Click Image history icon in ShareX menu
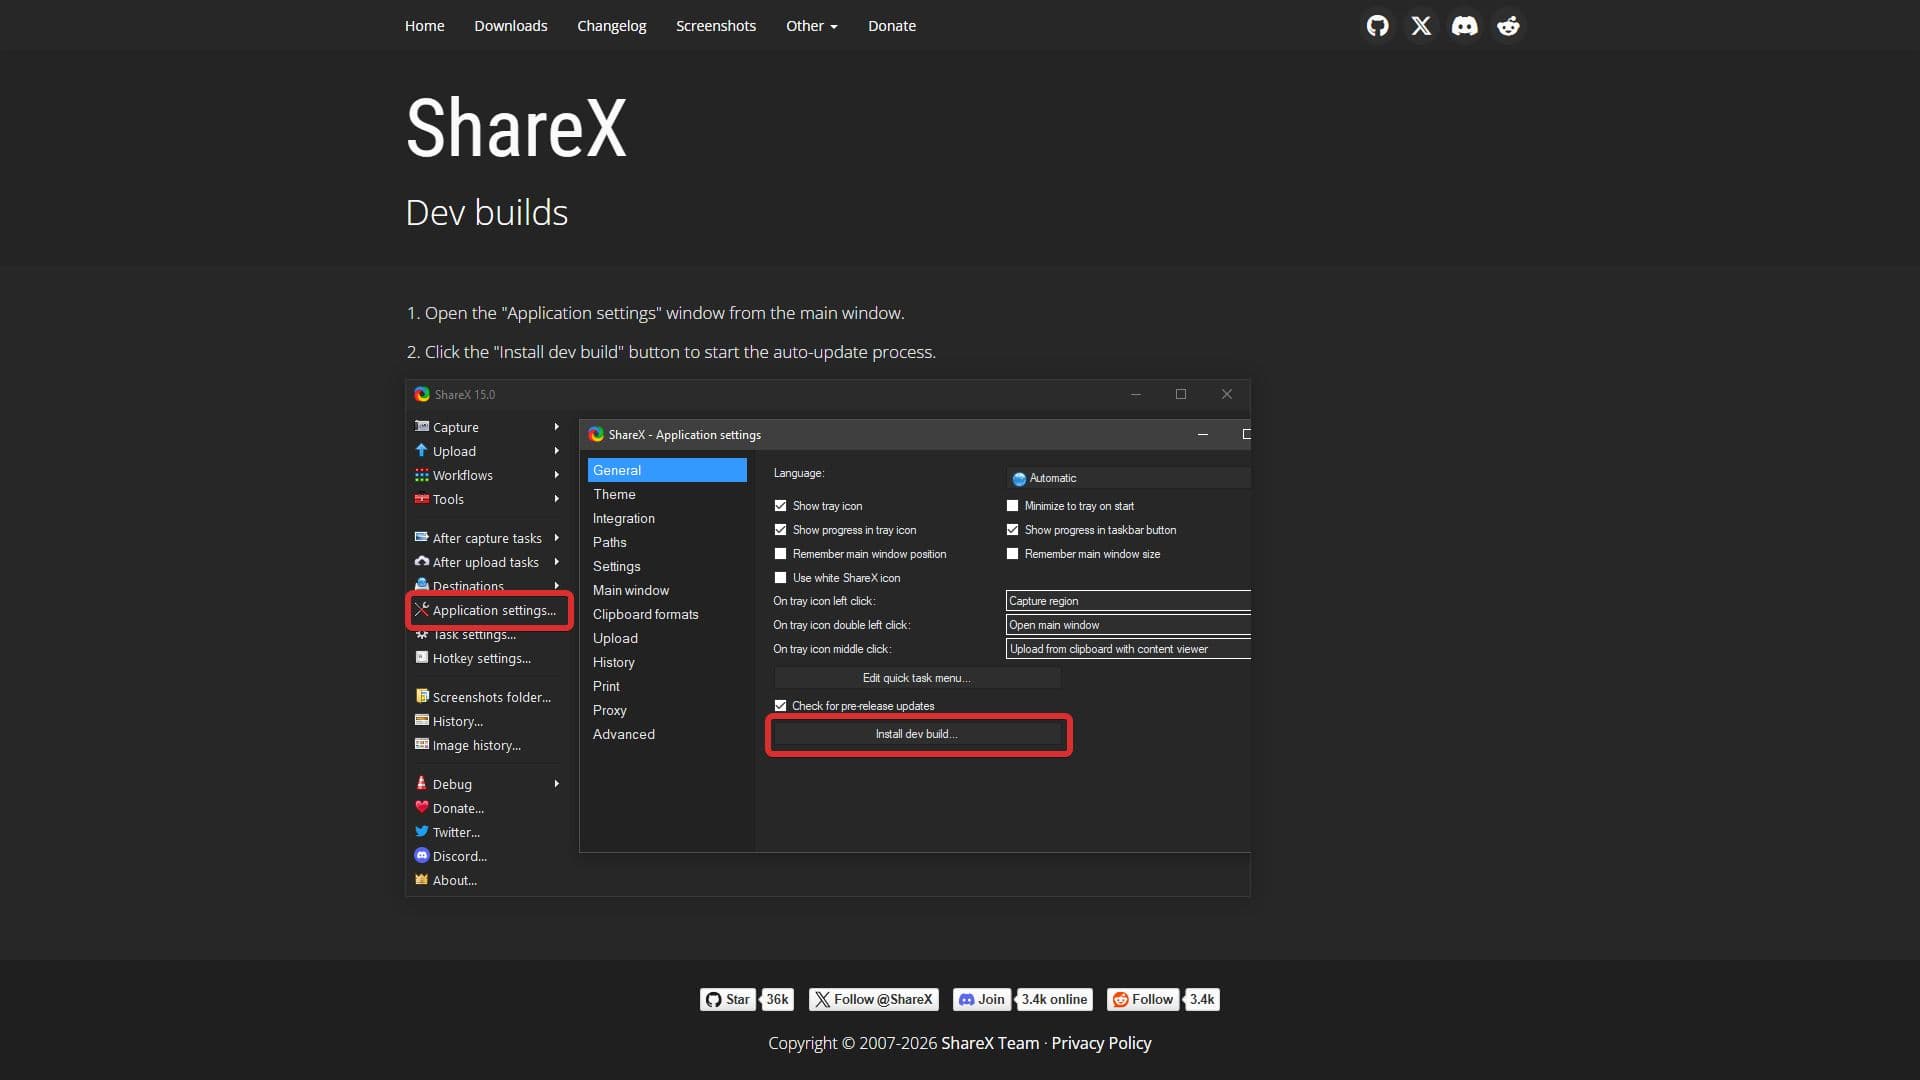Viewport: 1920px width, 1080px height. click(x=422, y=744)
